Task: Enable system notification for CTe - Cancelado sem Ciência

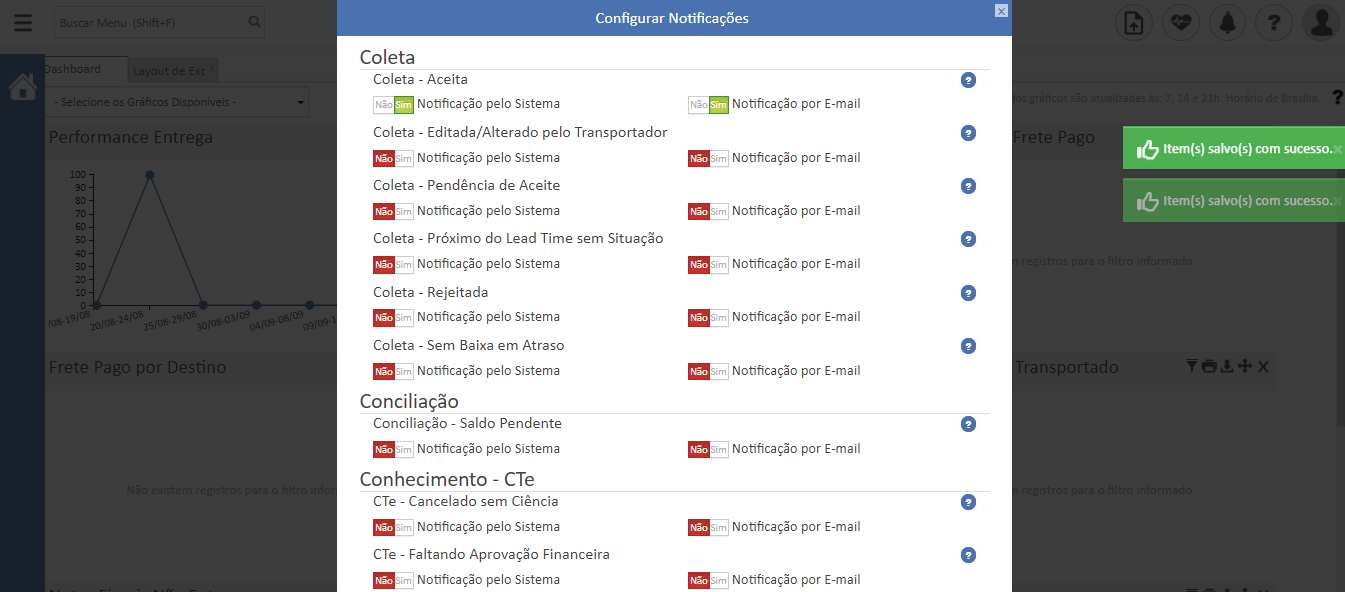Action: coord(406,526)
